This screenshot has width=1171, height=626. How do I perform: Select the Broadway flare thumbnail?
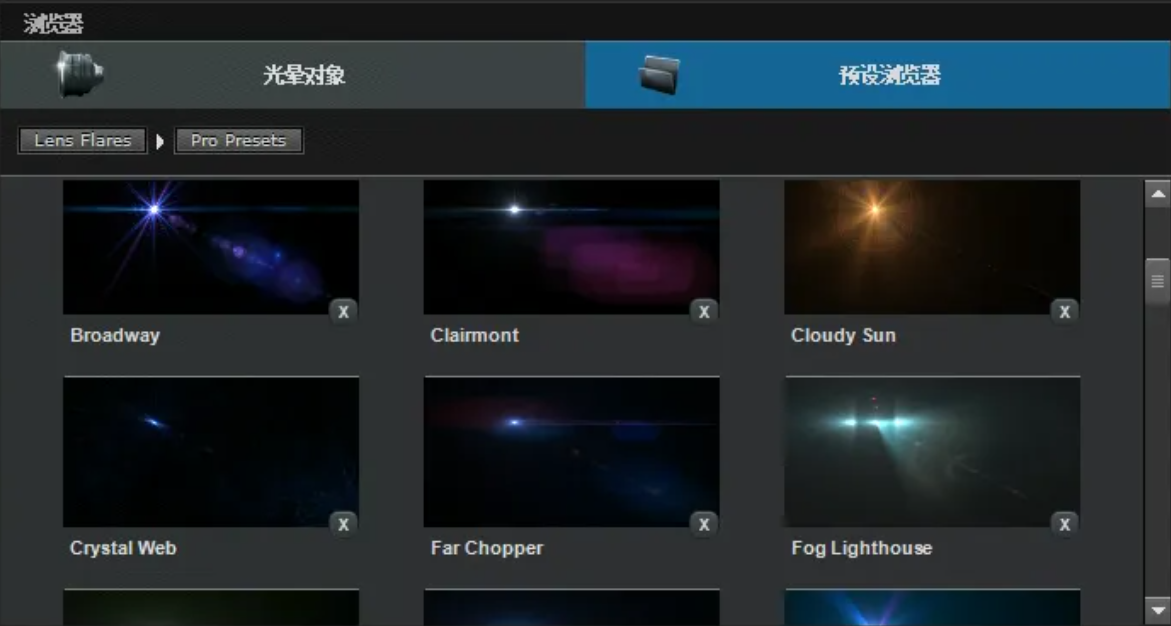211,247
